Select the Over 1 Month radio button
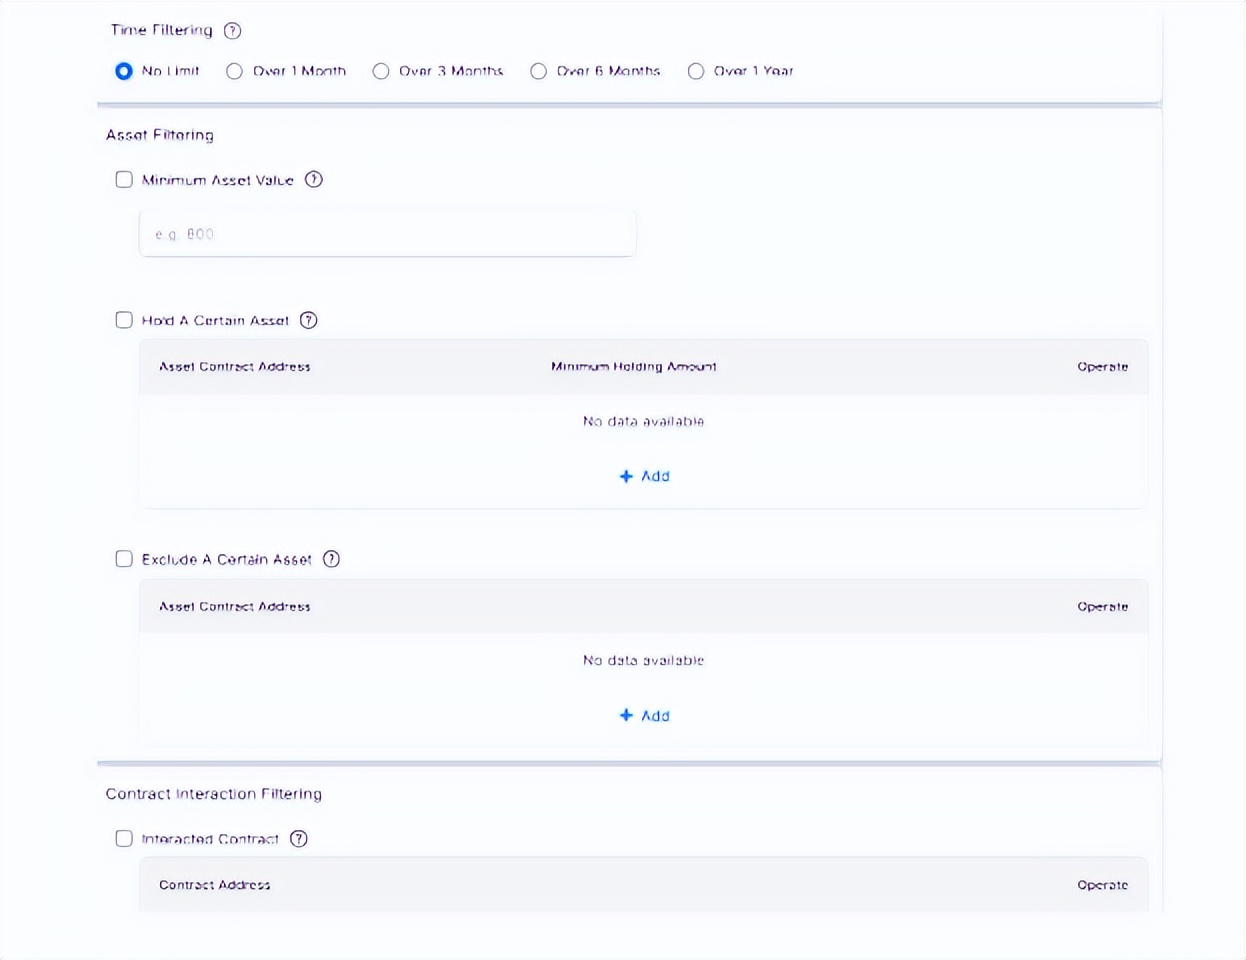The width and height of the screenshot is (1246, 960). point(234,71)
